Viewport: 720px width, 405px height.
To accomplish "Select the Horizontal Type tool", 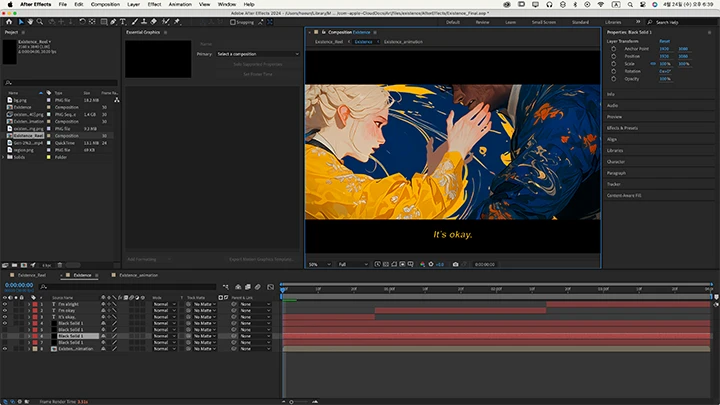I will [x=123, y=22].
